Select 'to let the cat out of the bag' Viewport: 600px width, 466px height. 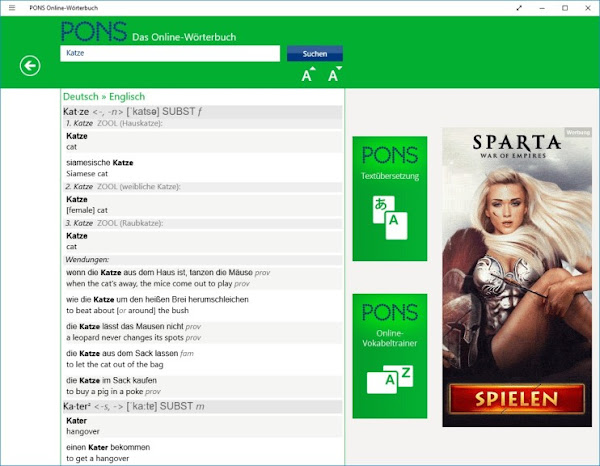115,364
